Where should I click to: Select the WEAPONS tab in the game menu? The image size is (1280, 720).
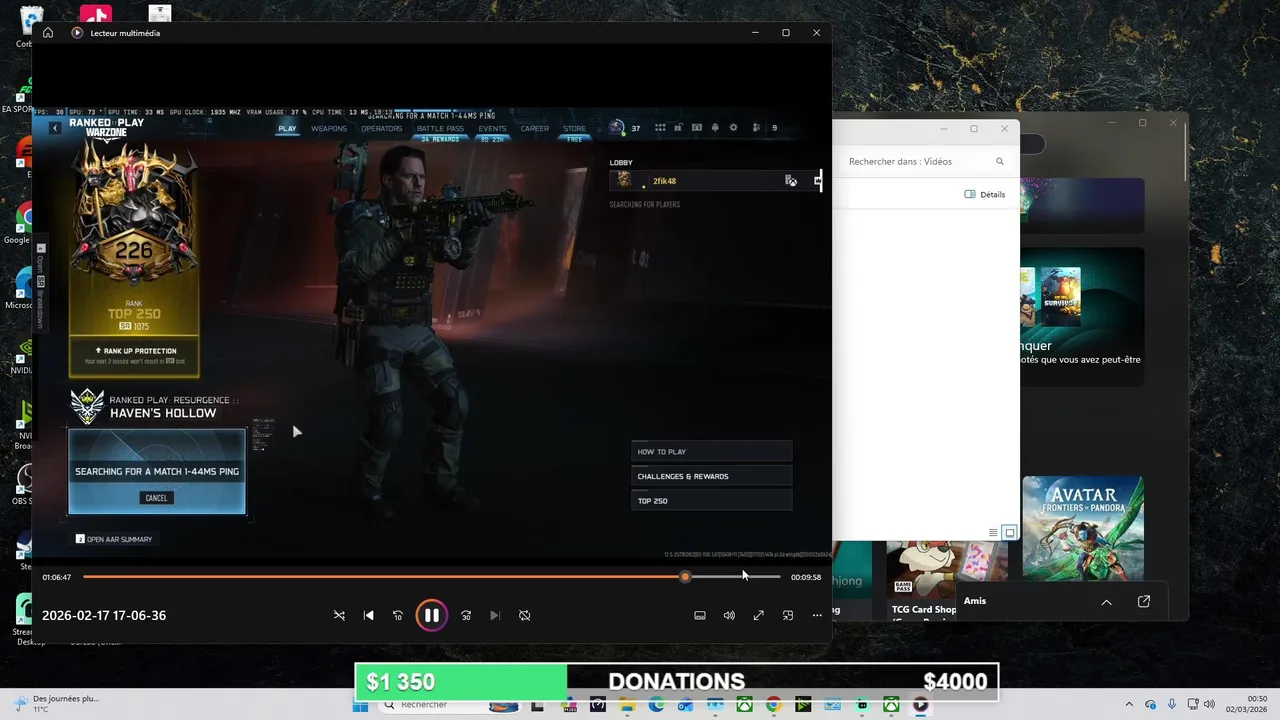(x=329, y=128)
